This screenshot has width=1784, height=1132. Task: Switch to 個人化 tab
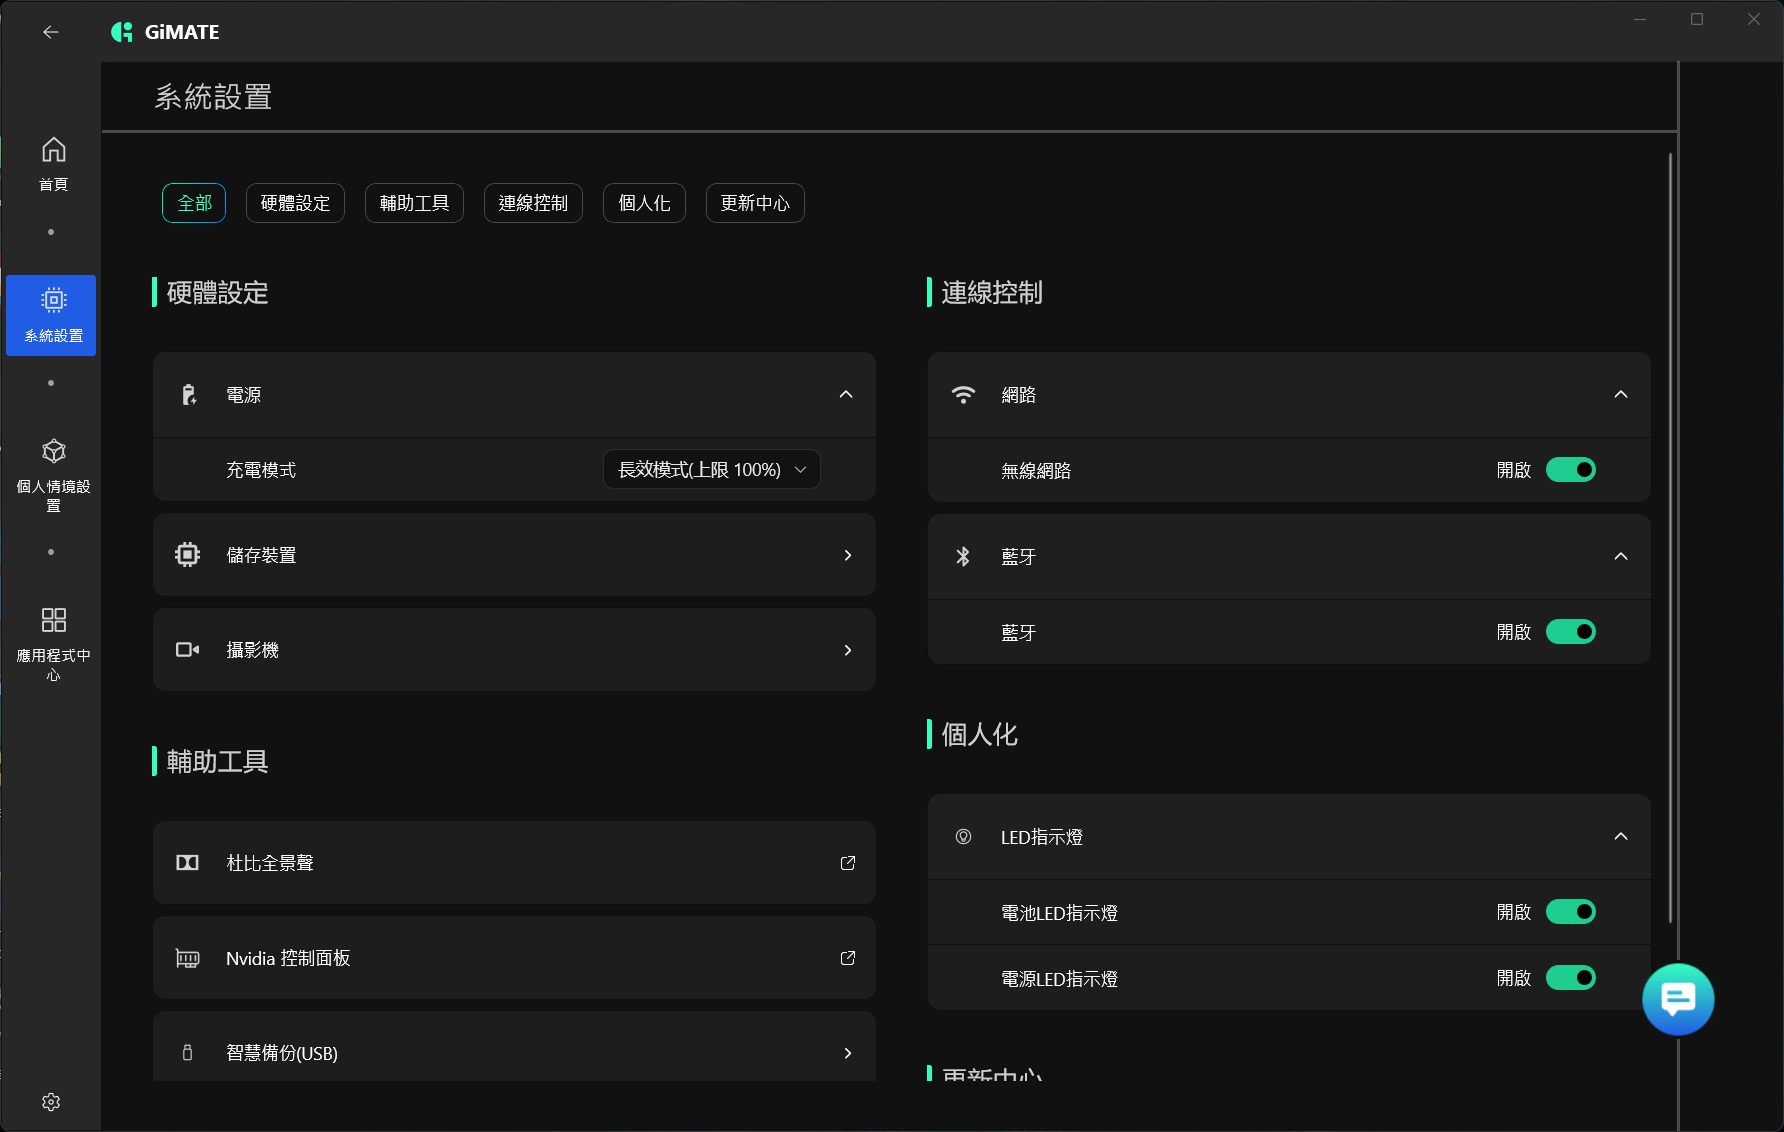point(644,203)
